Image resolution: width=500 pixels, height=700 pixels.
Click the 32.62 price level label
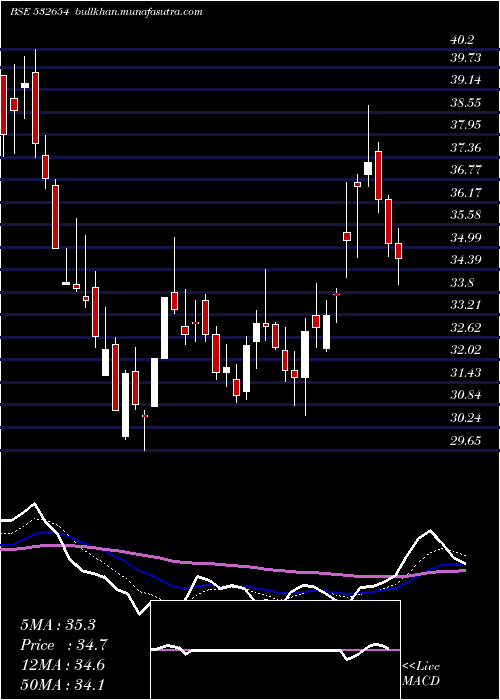tap(465, 328)
